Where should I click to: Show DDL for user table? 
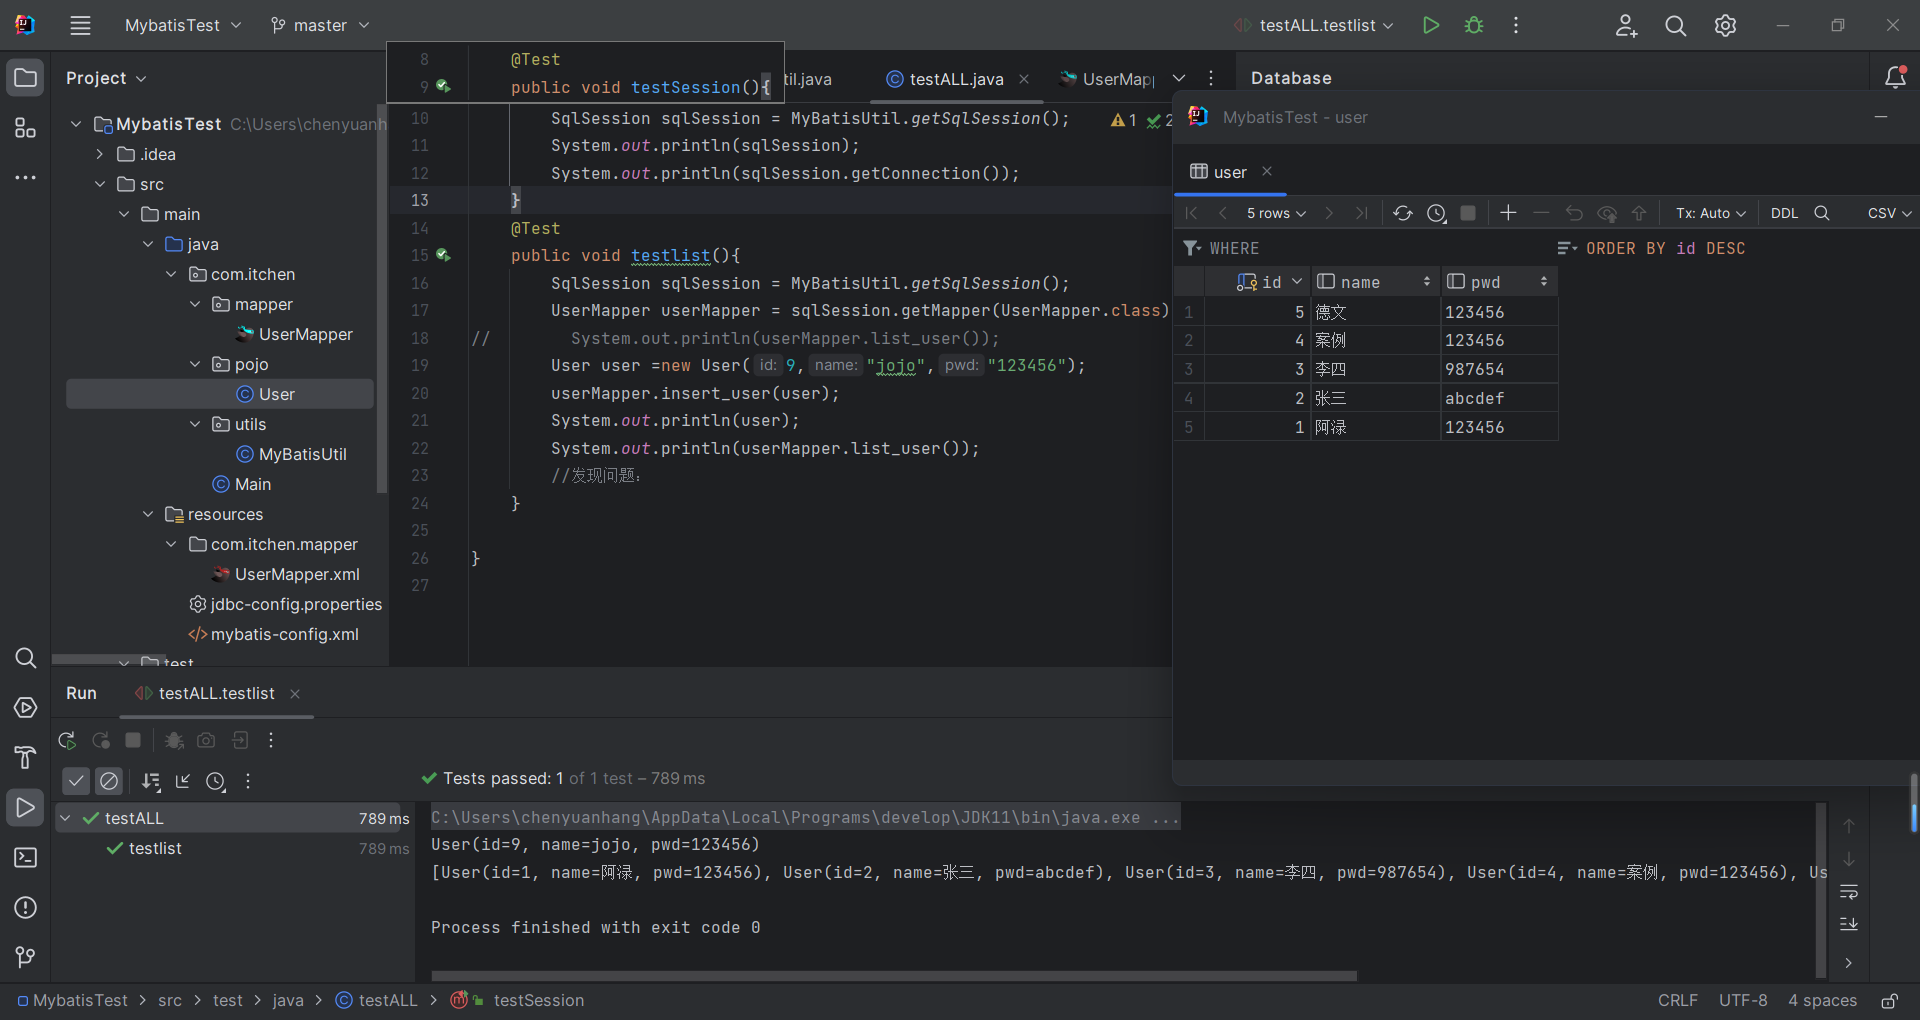[x=1784, y=213]
